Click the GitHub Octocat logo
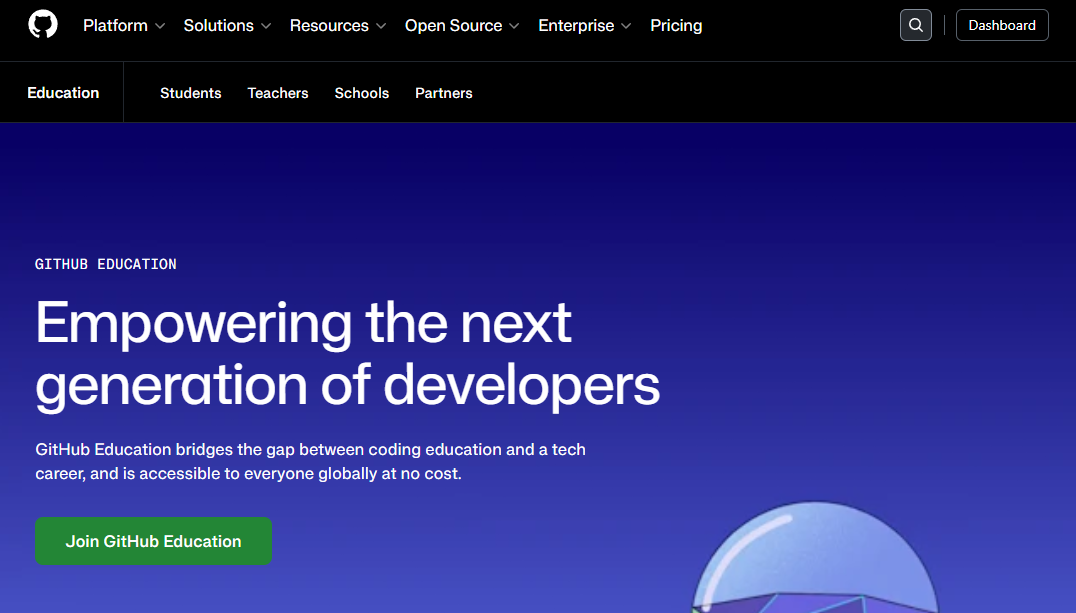The width and height of the screenshot is (1076, 613). 43,25
